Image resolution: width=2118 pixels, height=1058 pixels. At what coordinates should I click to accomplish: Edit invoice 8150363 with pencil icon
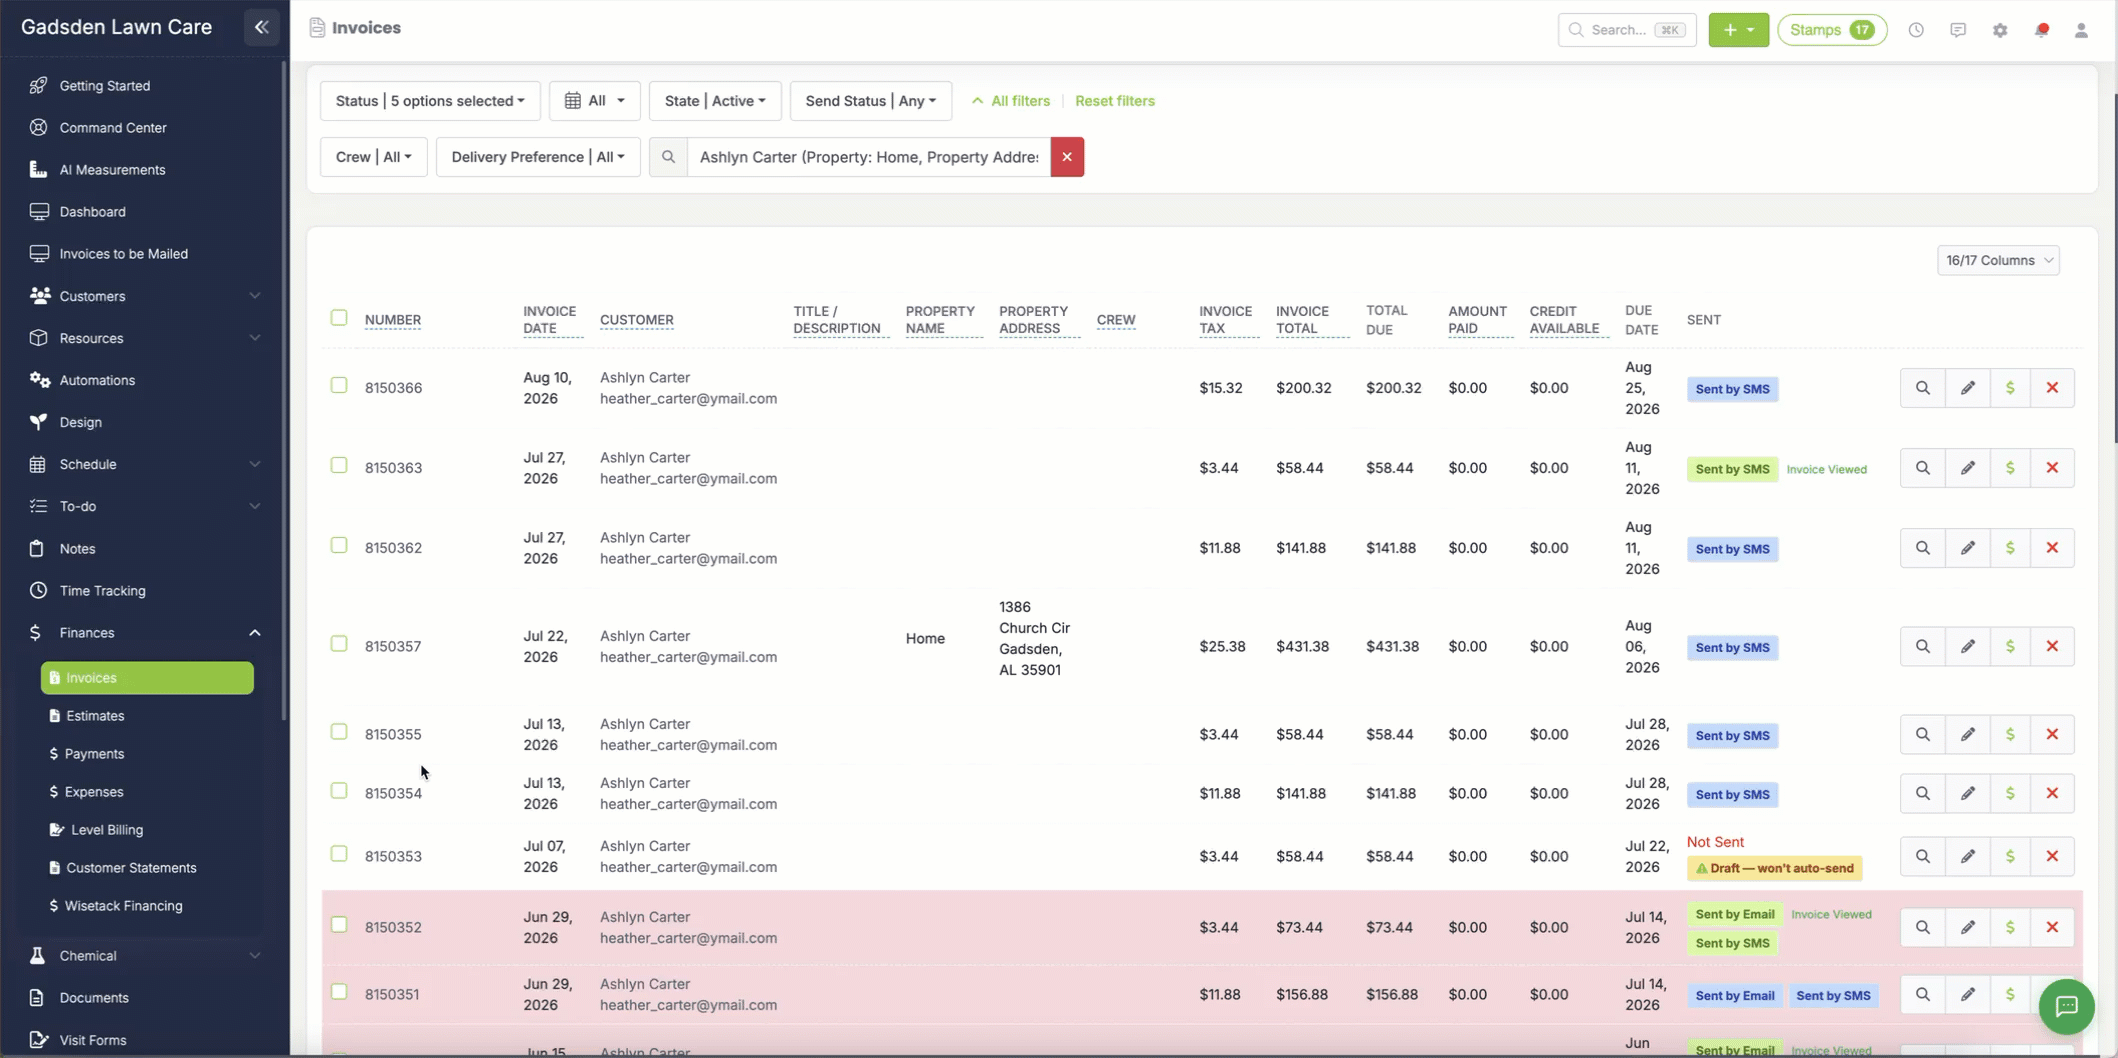(1967, 468)
